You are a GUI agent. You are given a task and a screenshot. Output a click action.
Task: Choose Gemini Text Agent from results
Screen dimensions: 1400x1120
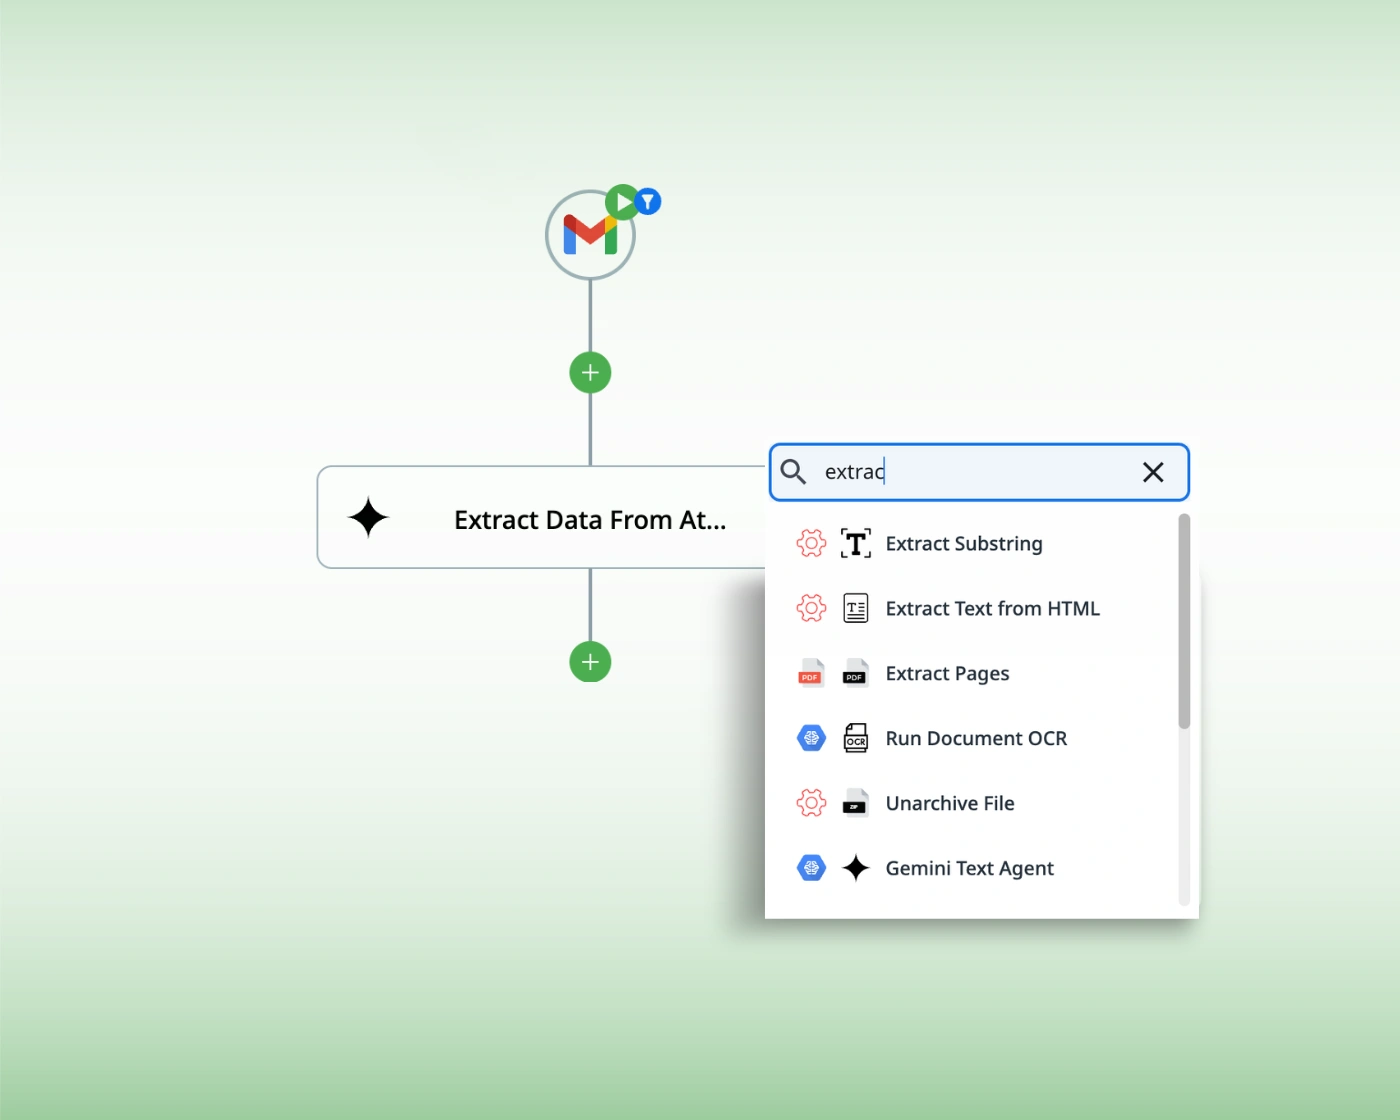[969, 869]
